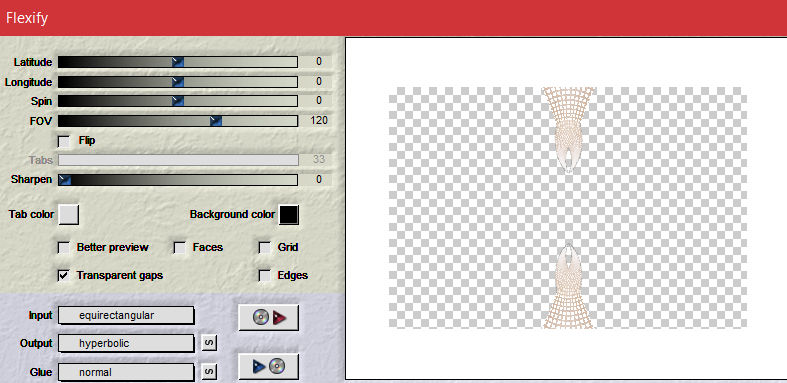Click the S button beside Glue
The width and height of the screenshot is (787, 383).
[209, 372]
